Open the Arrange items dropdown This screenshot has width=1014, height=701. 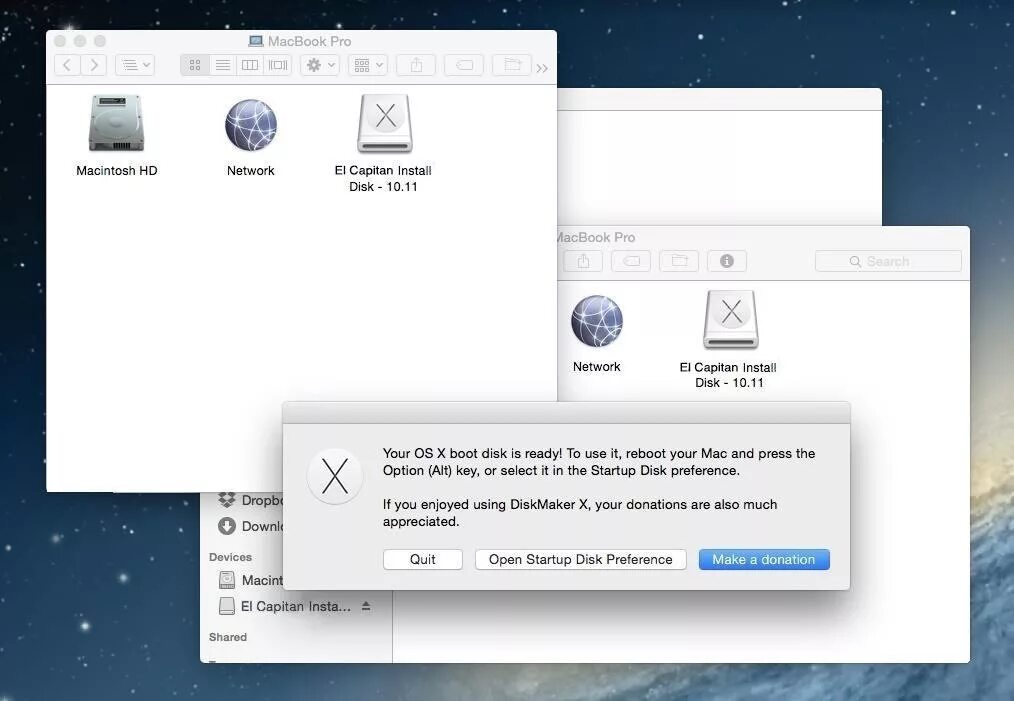tap(368, 65)
